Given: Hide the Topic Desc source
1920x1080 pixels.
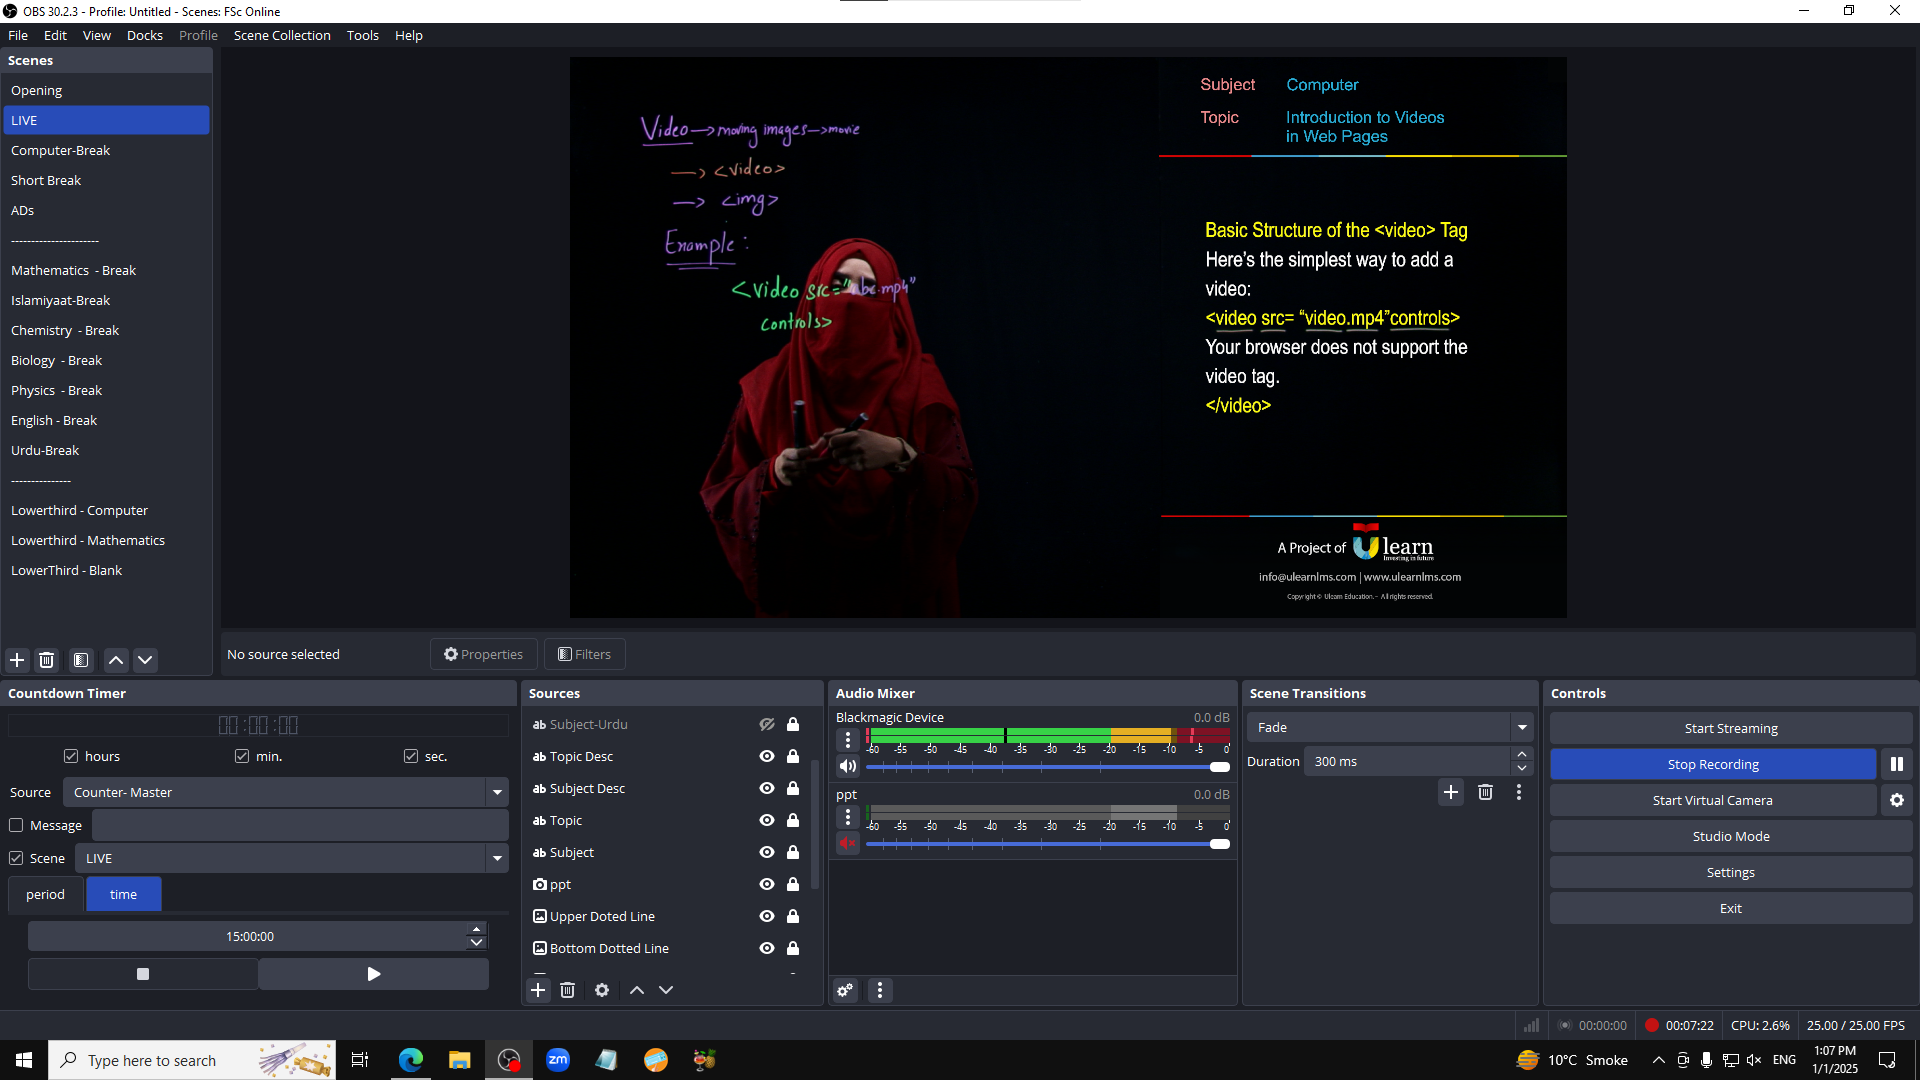Looking at the screenshot, I should tap(767, 756).
